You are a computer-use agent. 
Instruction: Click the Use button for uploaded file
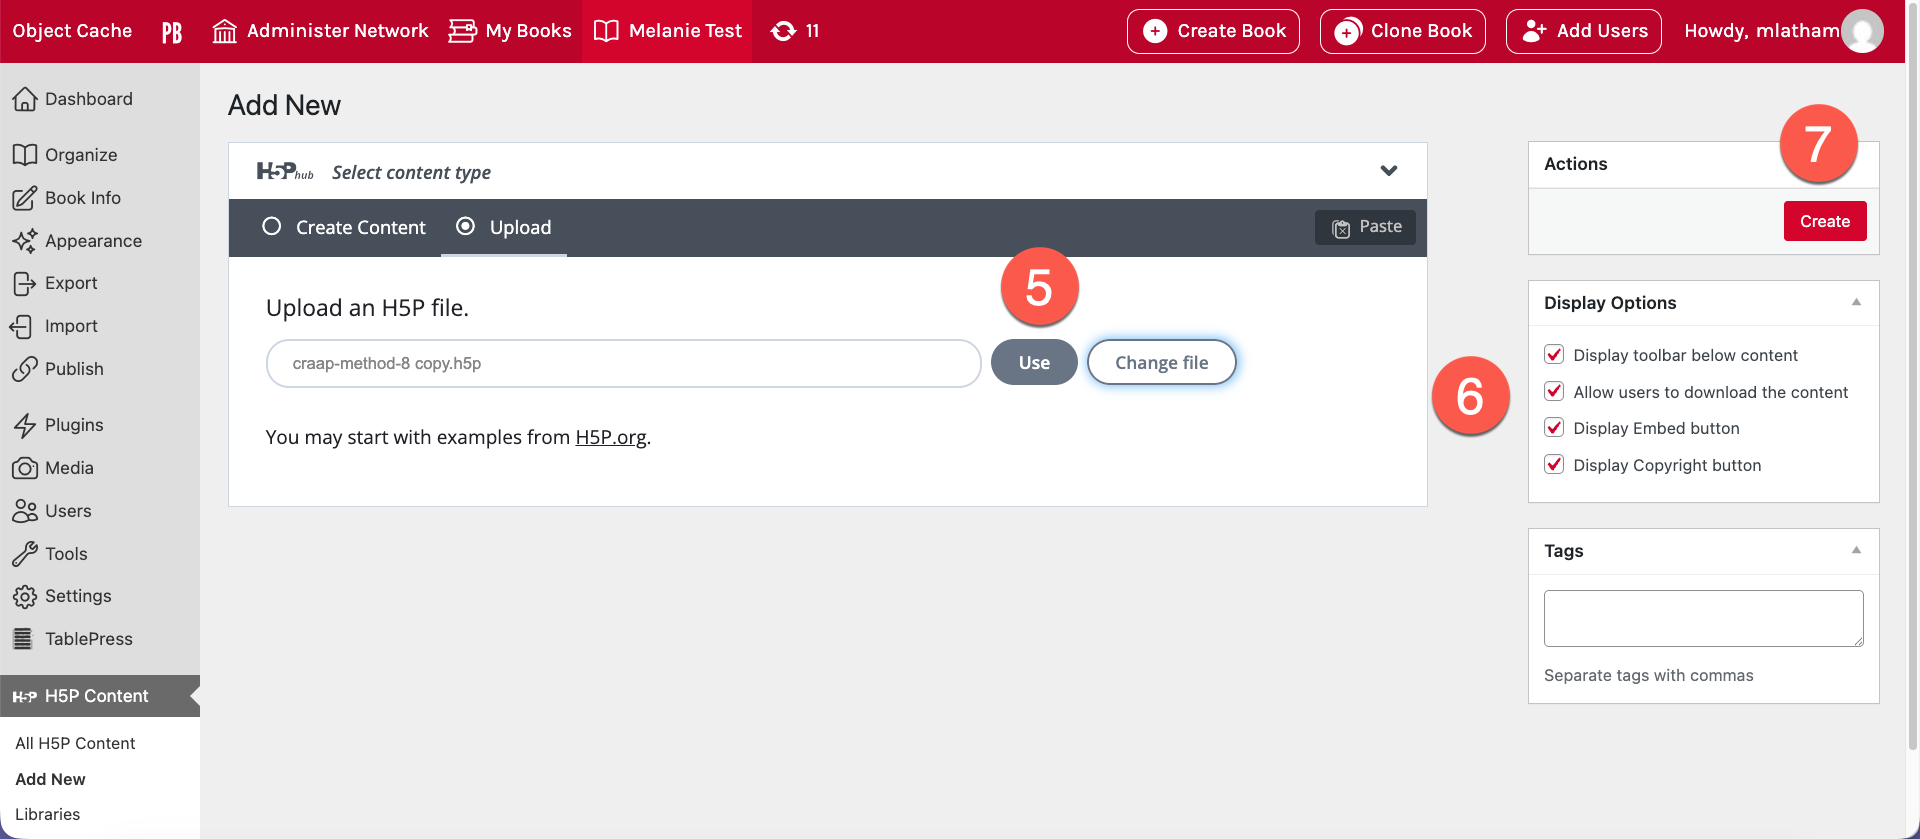(x=1034, y=363)
